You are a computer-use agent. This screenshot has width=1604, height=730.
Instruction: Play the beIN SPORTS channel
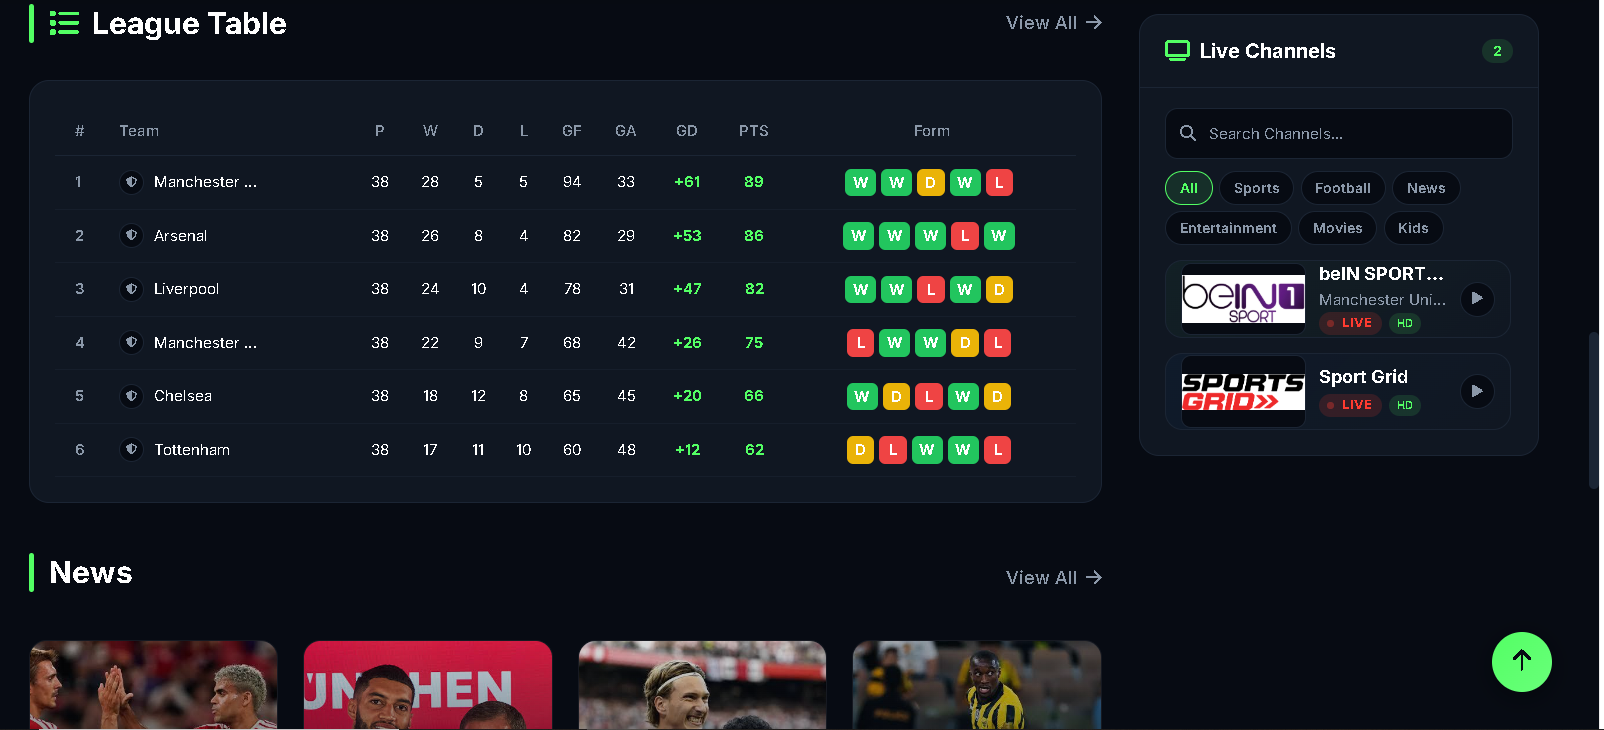pyautogui.click(x=1477, y=299)
